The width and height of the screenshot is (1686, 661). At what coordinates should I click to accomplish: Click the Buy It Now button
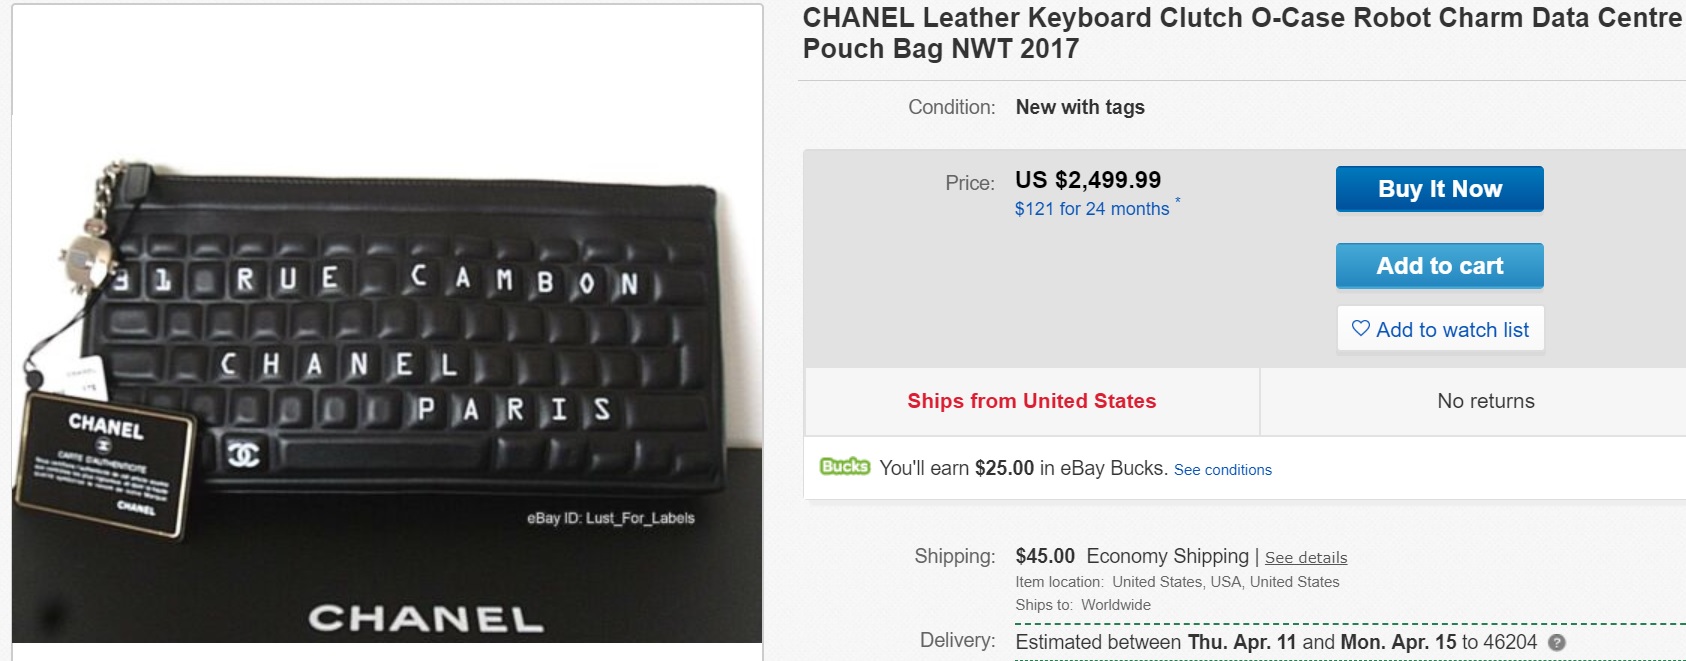1439,189
